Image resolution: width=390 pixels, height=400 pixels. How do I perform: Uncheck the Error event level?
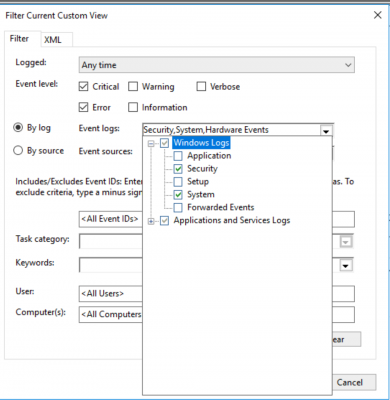point(83,107)
